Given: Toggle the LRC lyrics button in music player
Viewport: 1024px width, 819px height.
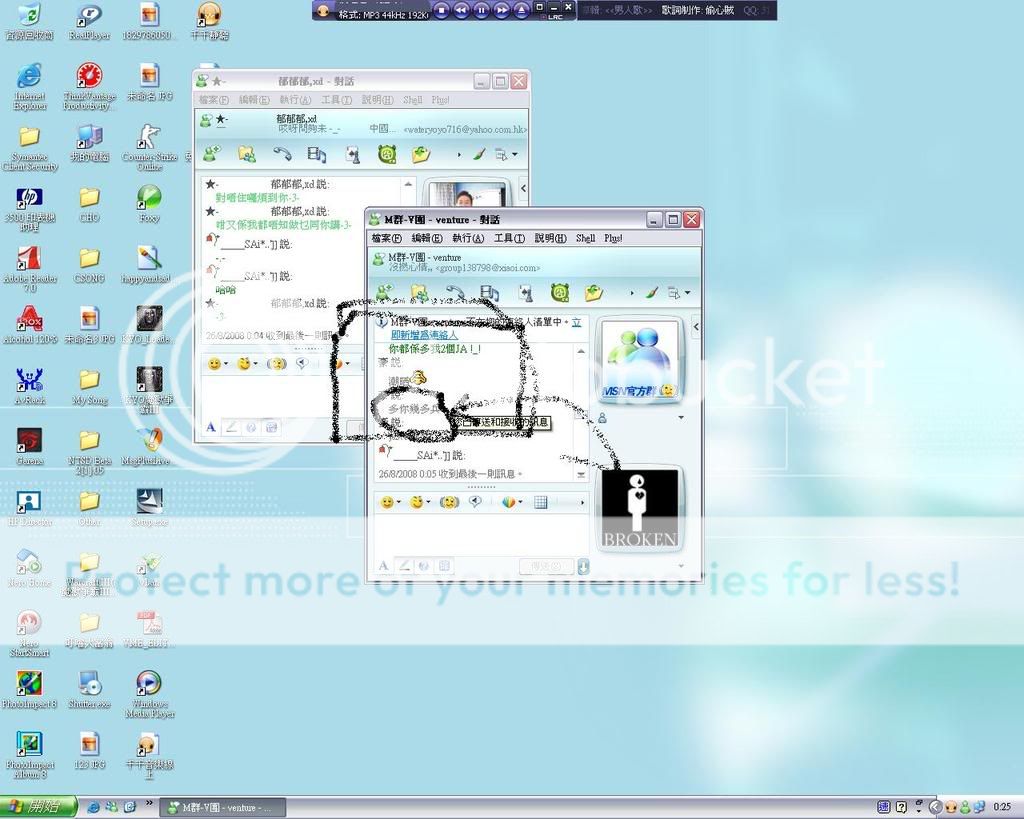Looking at the screenshot, I should [556, 16].
